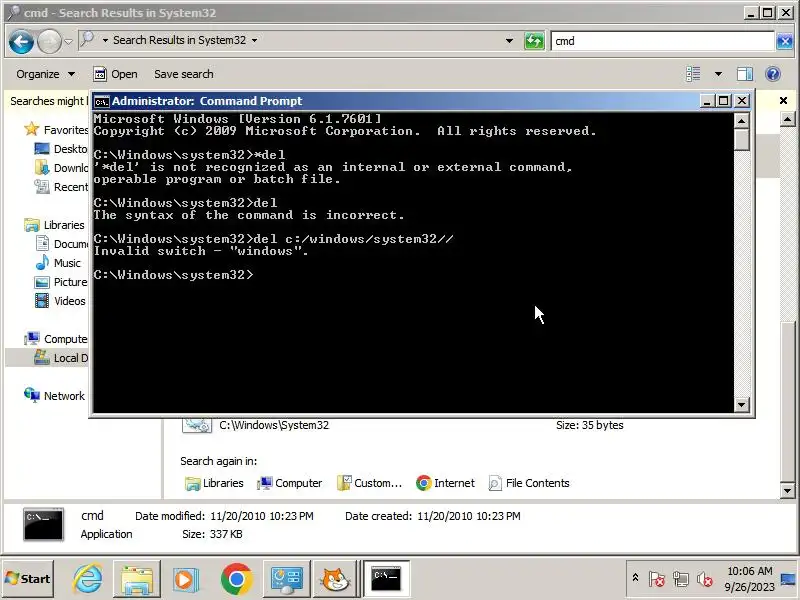Click the Show desktop button
The image size is (800, 600).
(x=789, y=579)
